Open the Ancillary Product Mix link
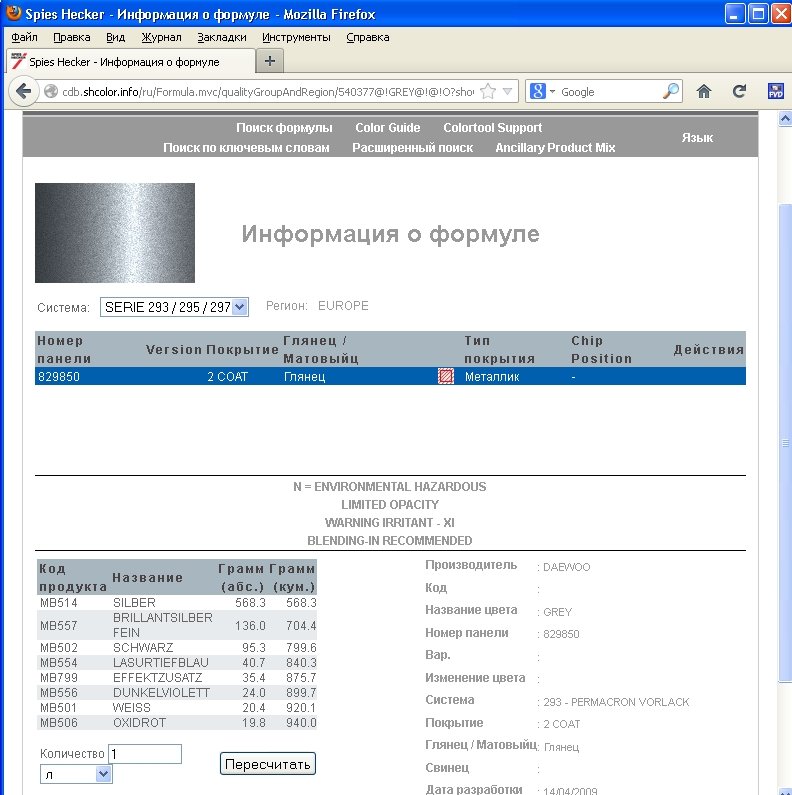The image size is (792, 795). (555, 147)
